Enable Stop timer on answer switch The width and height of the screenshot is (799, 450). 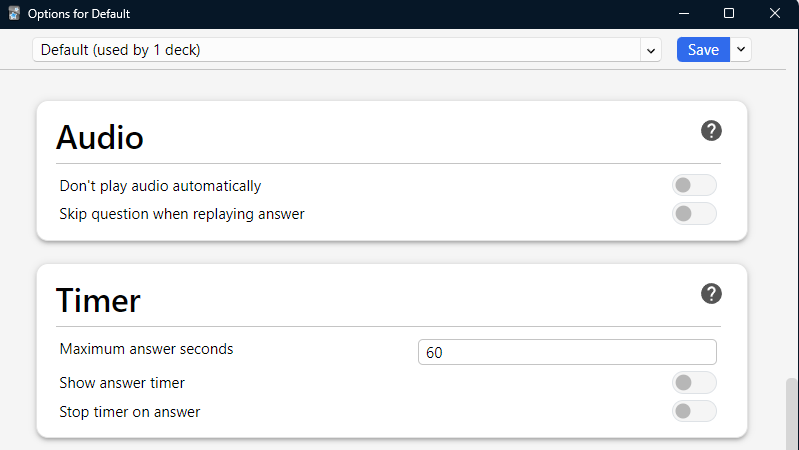coord(694,411)
